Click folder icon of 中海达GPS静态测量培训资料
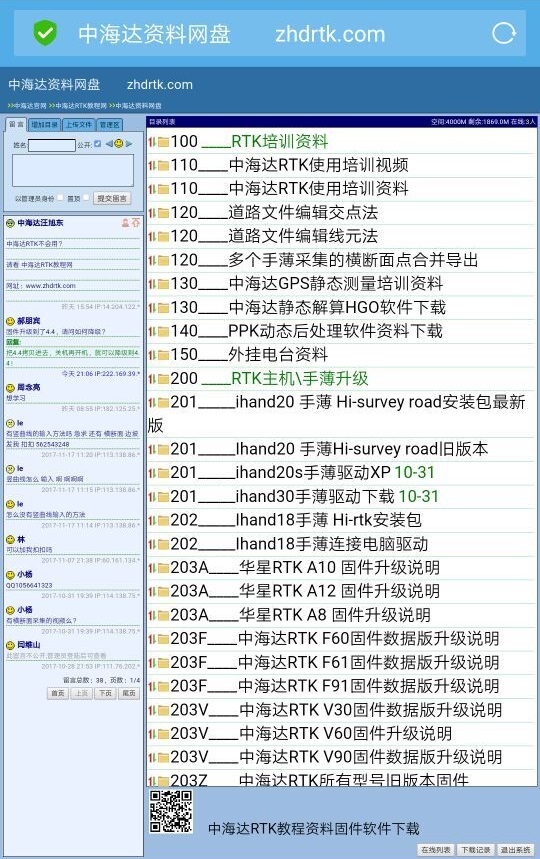The width and height of the screenshot is (540, 859). tap(163, 284)
